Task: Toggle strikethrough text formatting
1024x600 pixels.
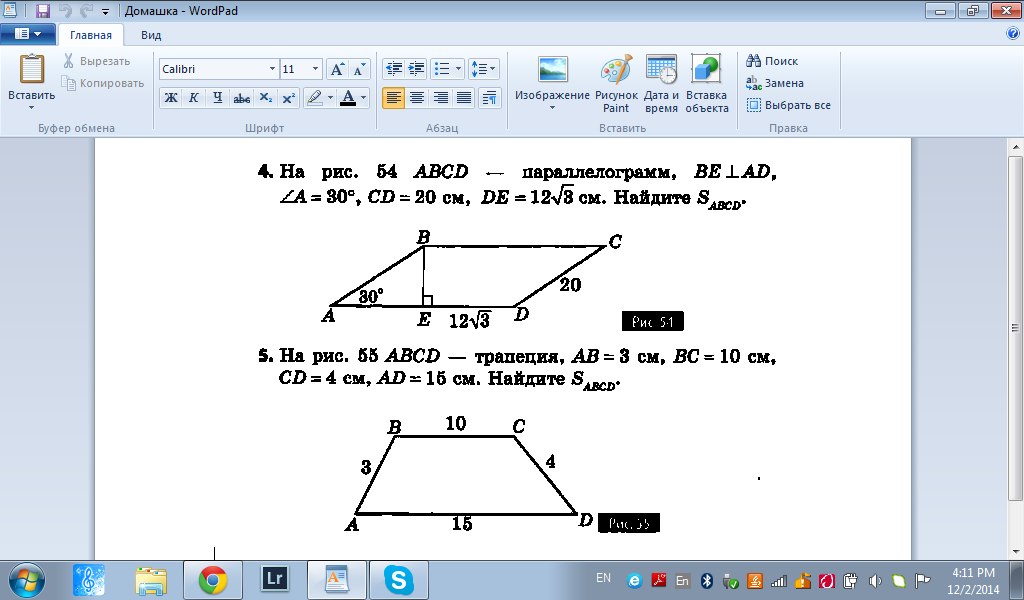Action: coord(241,98)
